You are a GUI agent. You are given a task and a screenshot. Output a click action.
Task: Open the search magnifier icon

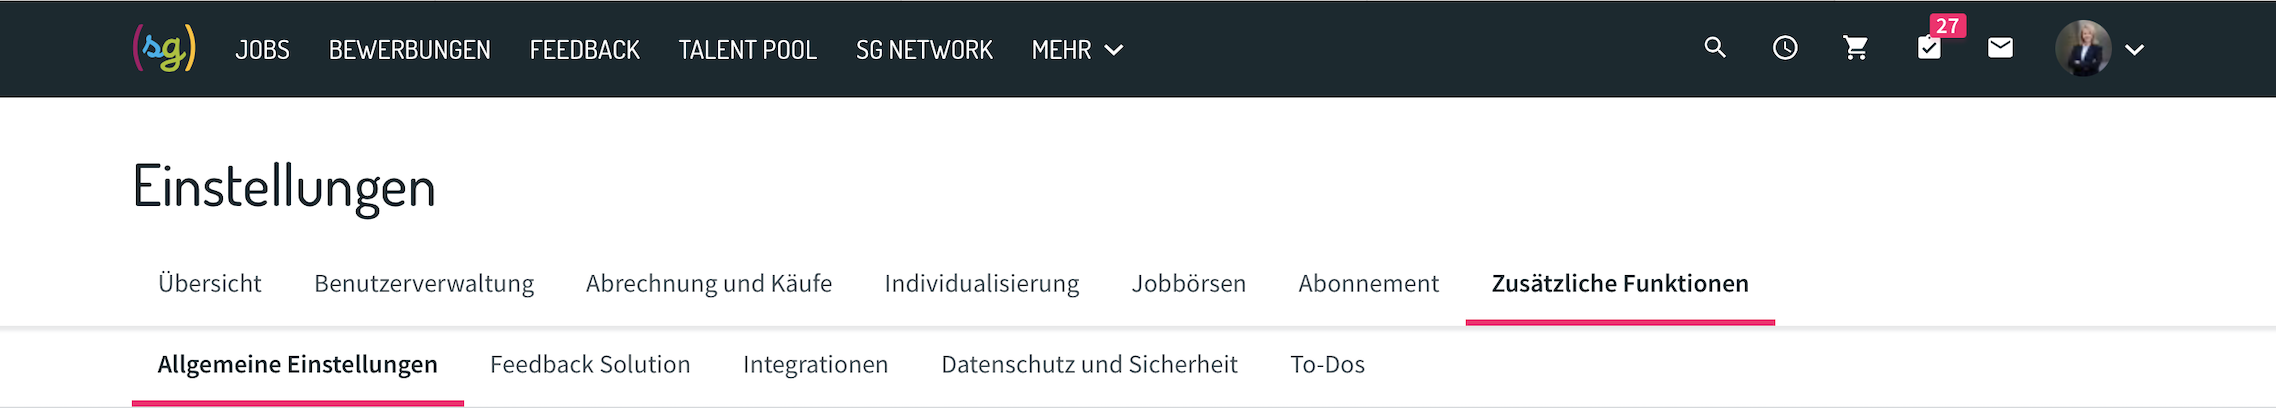(x=1715, y=48)
